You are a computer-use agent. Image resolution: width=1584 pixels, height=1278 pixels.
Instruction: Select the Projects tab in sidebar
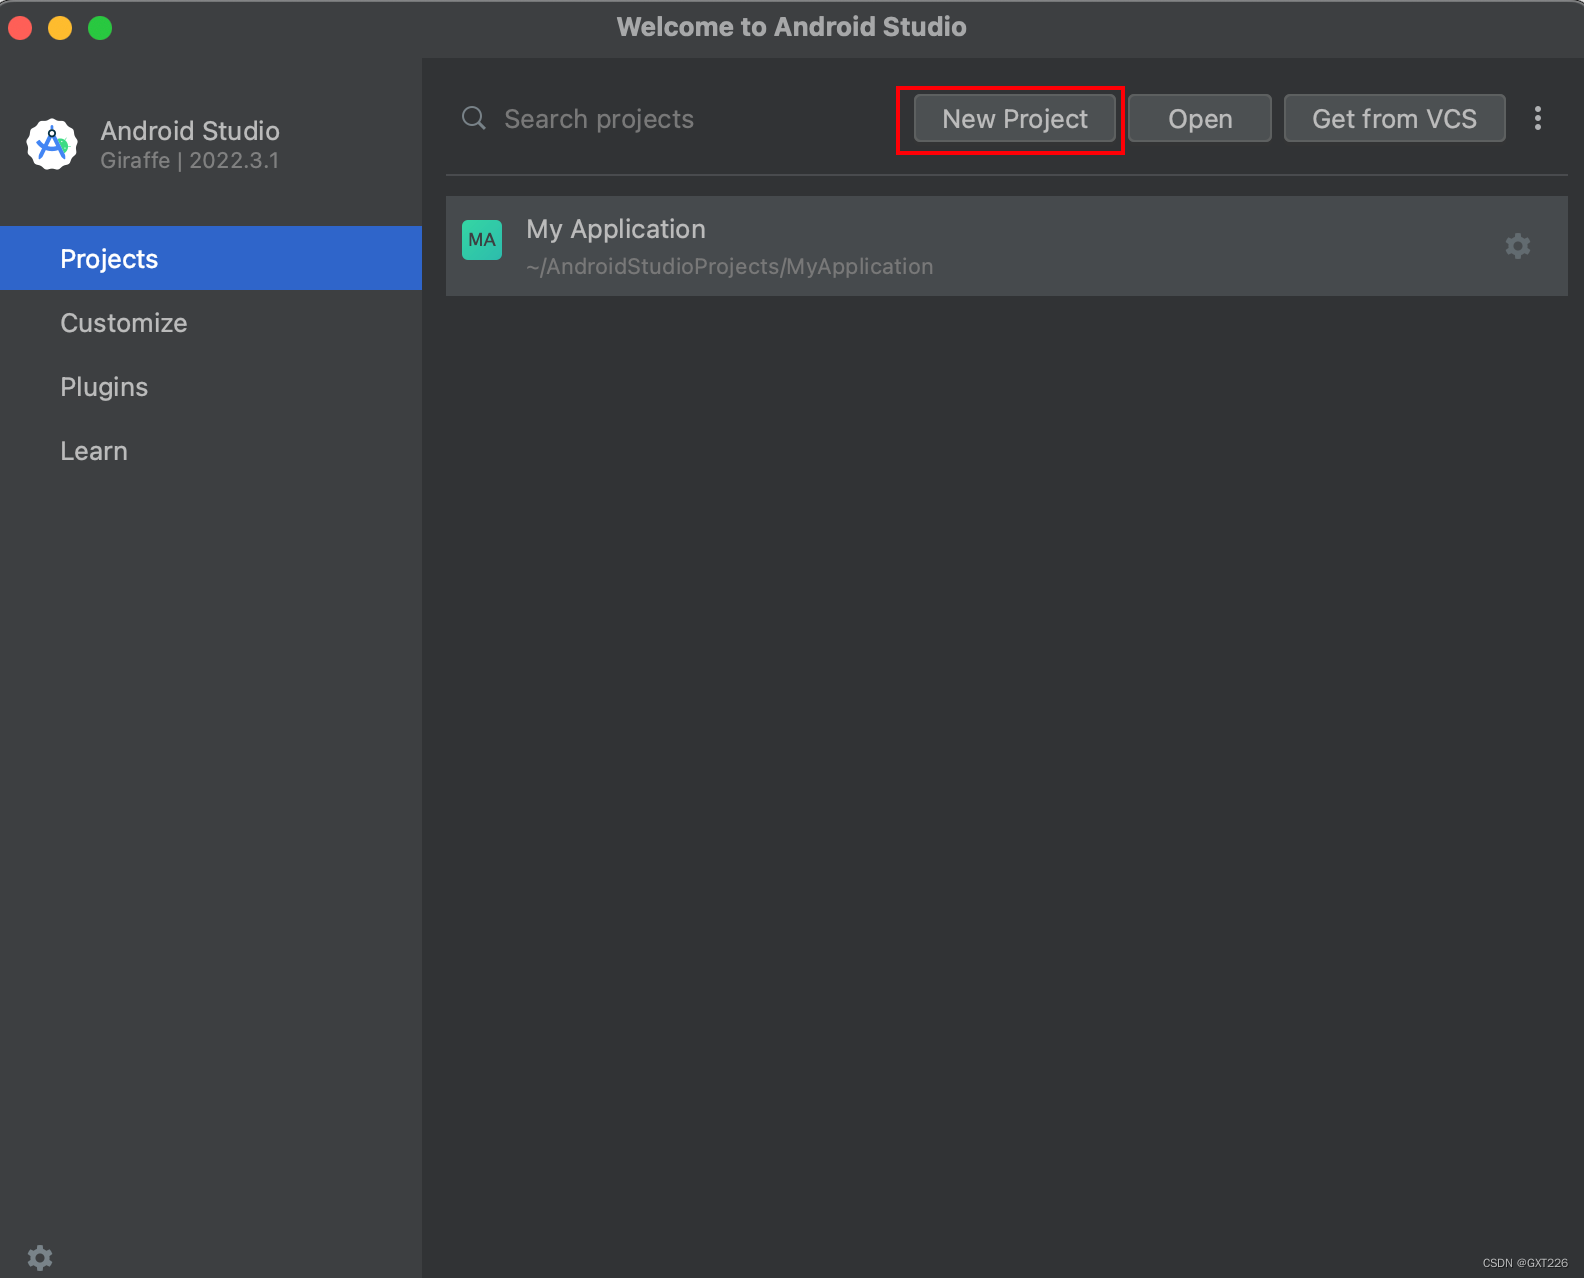[x=211, y=258]
